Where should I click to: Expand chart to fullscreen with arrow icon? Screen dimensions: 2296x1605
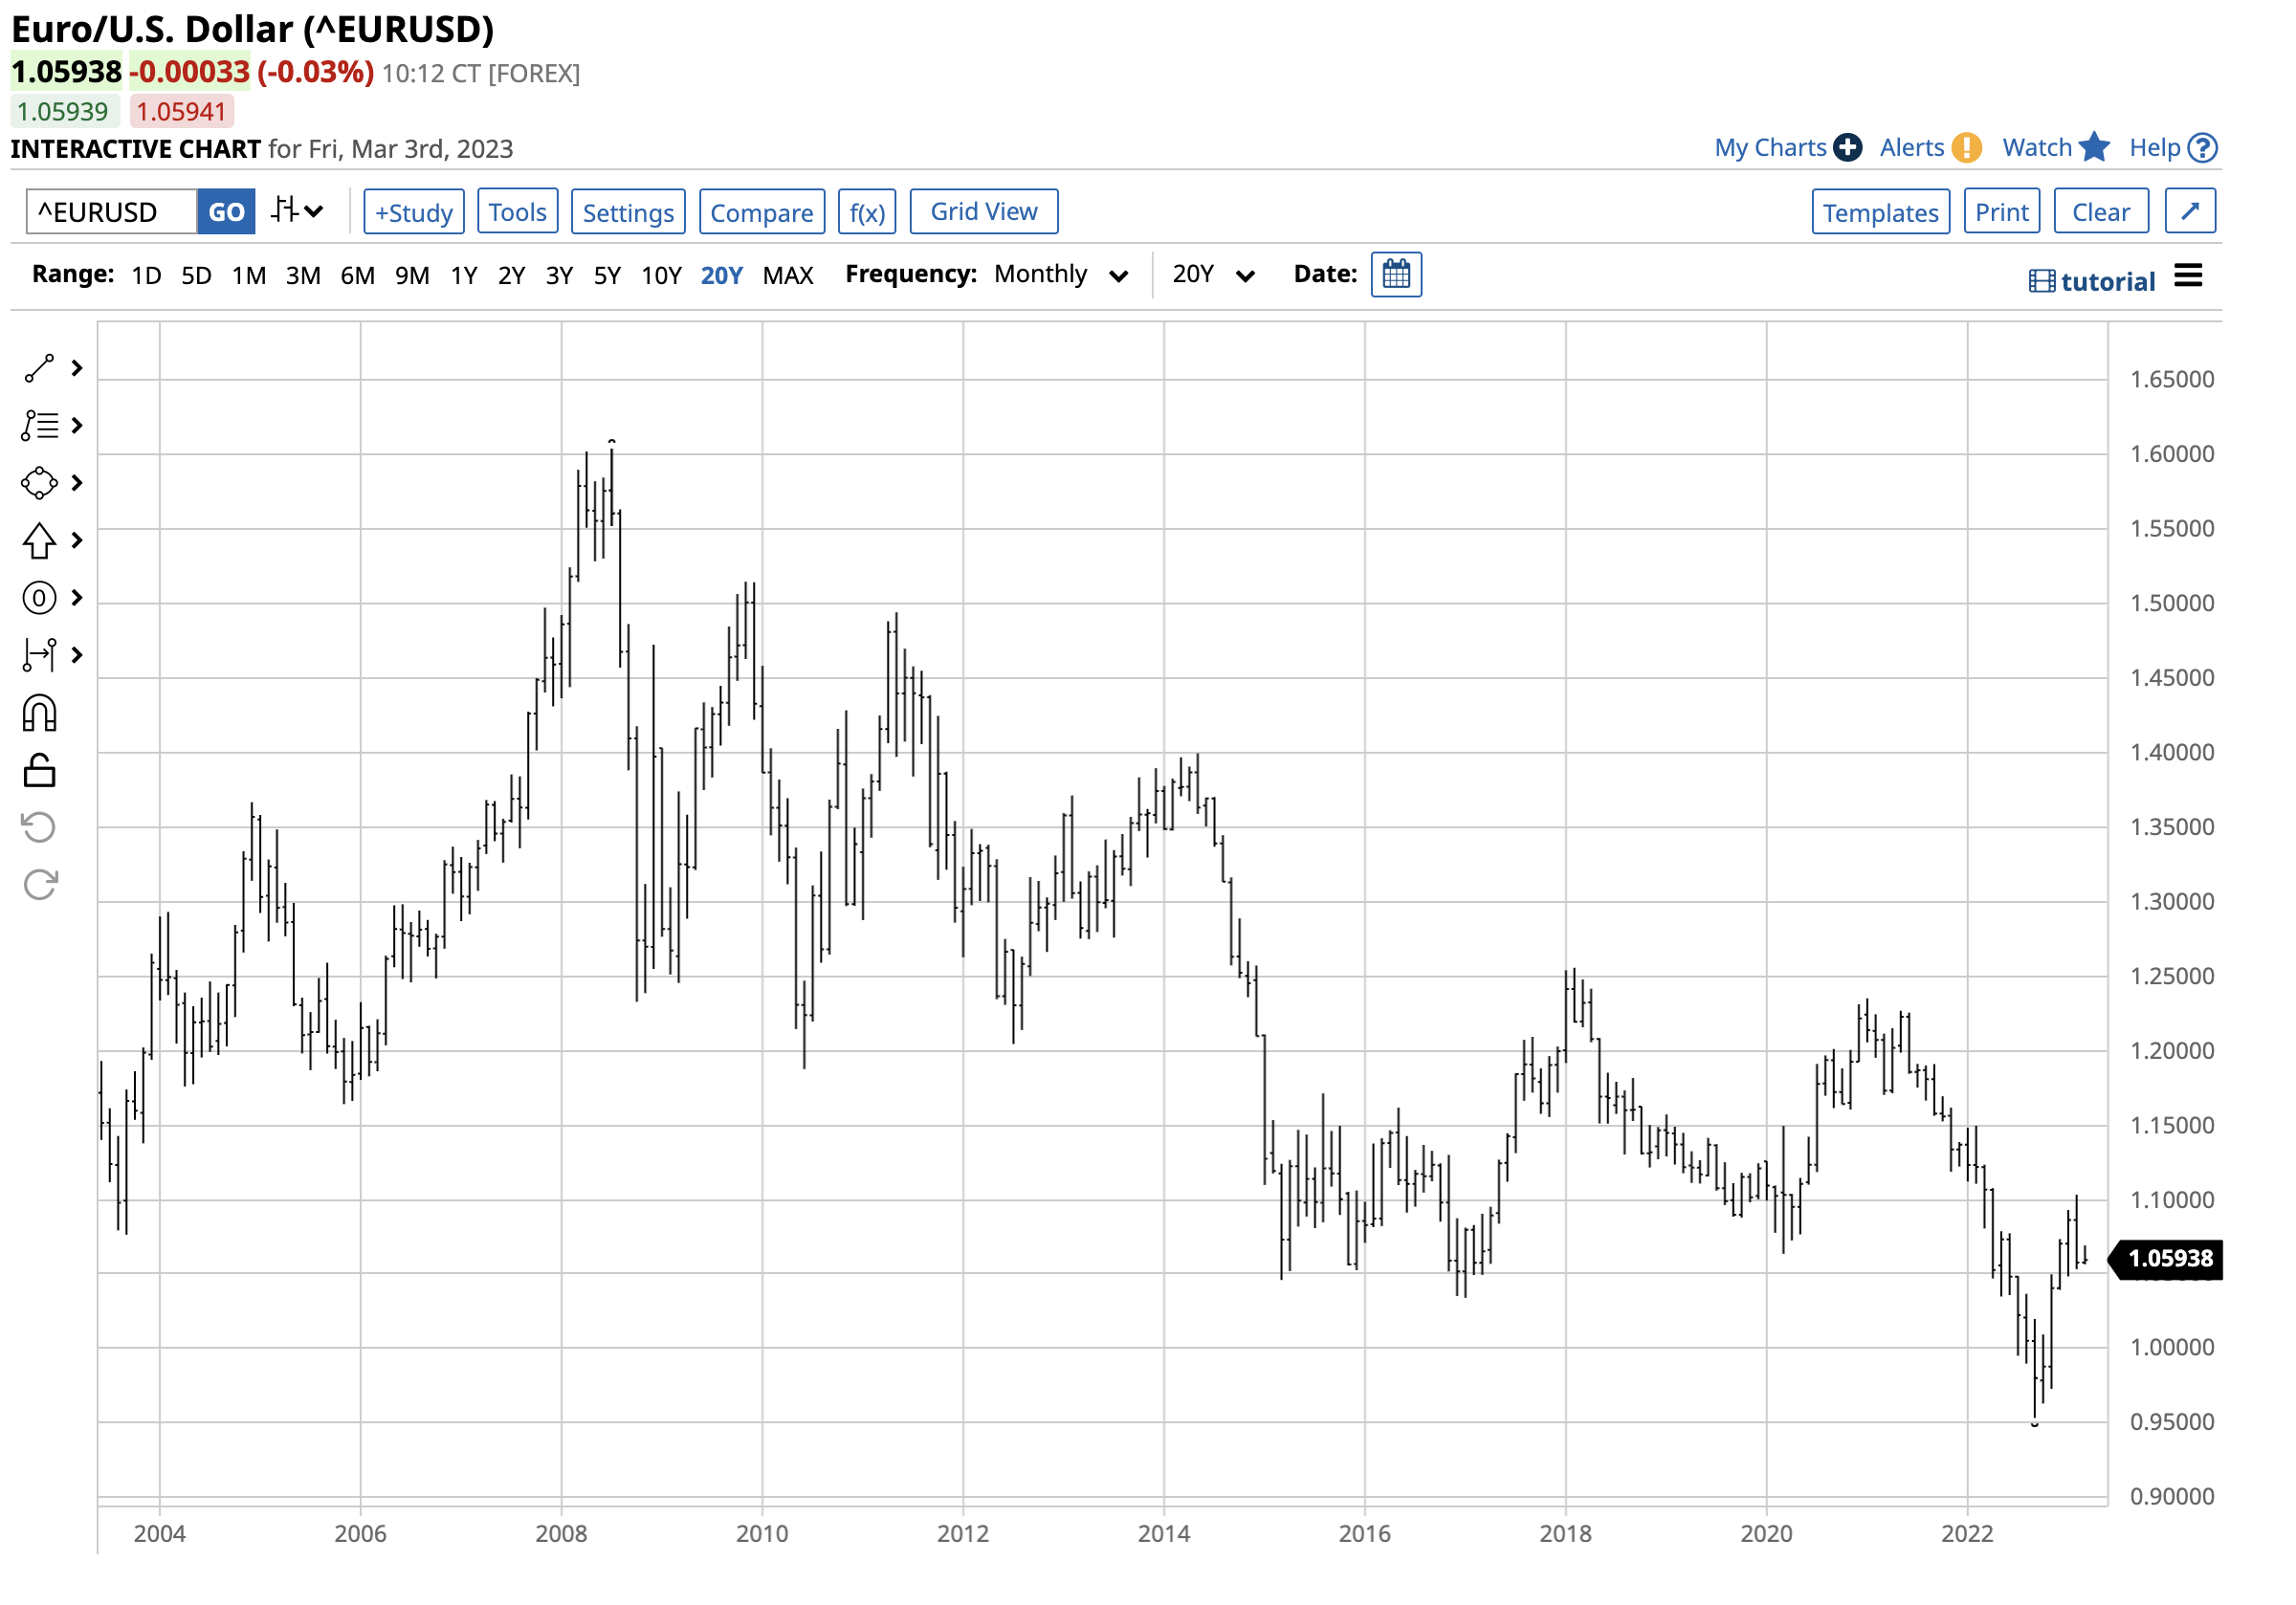tap(2190, 211)
